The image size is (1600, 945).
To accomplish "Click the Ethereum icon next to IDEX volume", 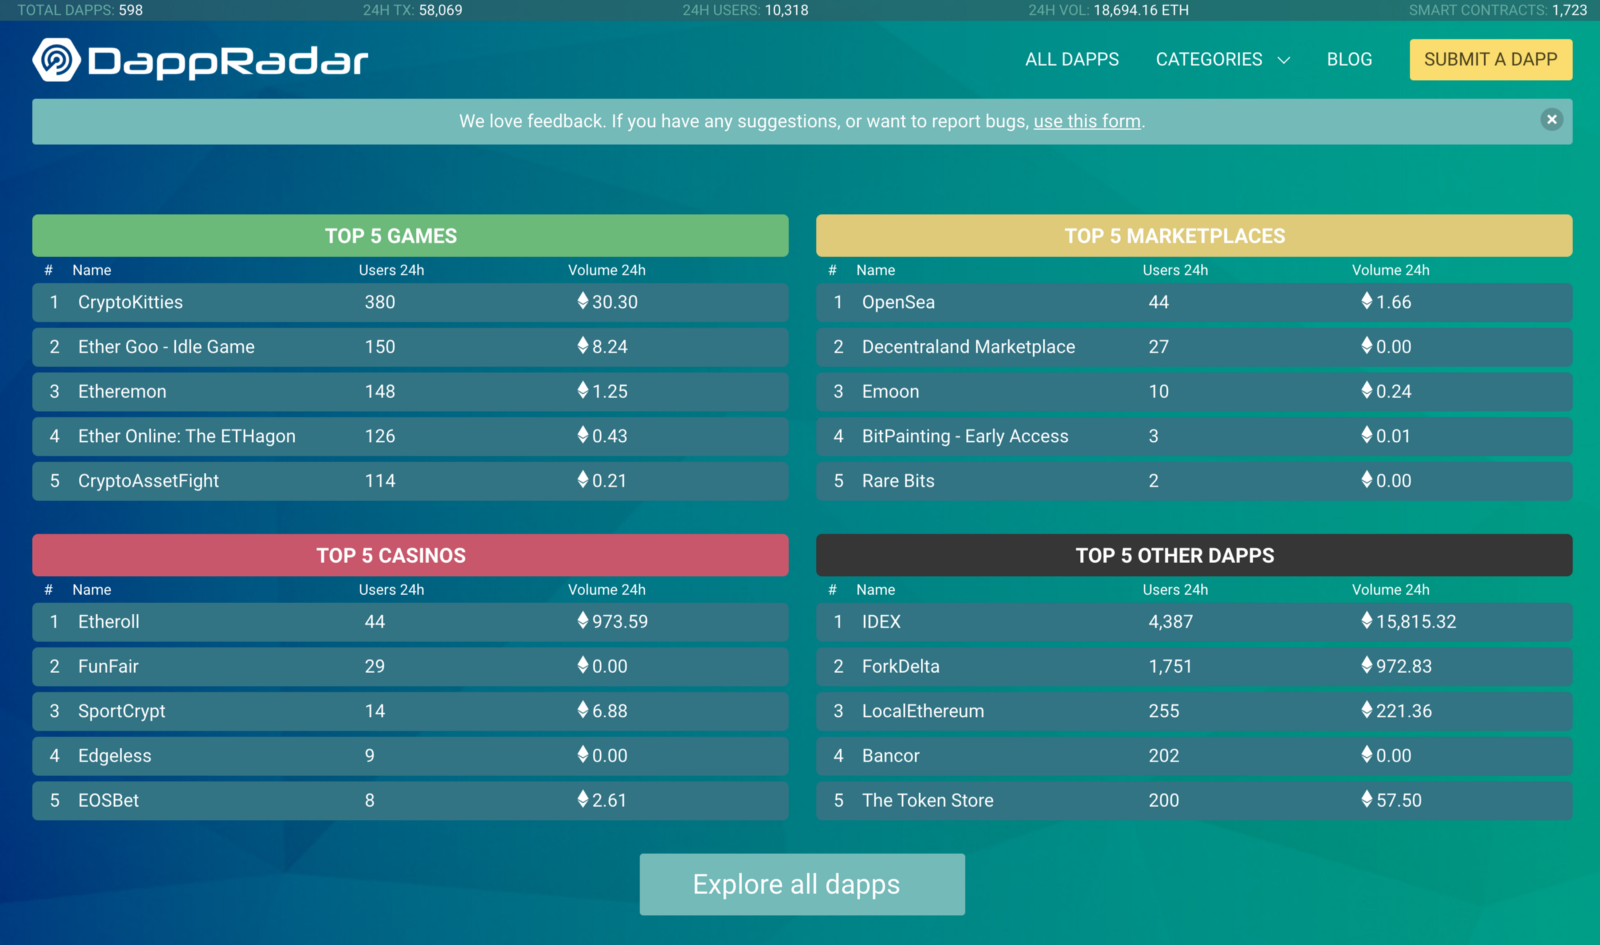I will point(1367,621).
